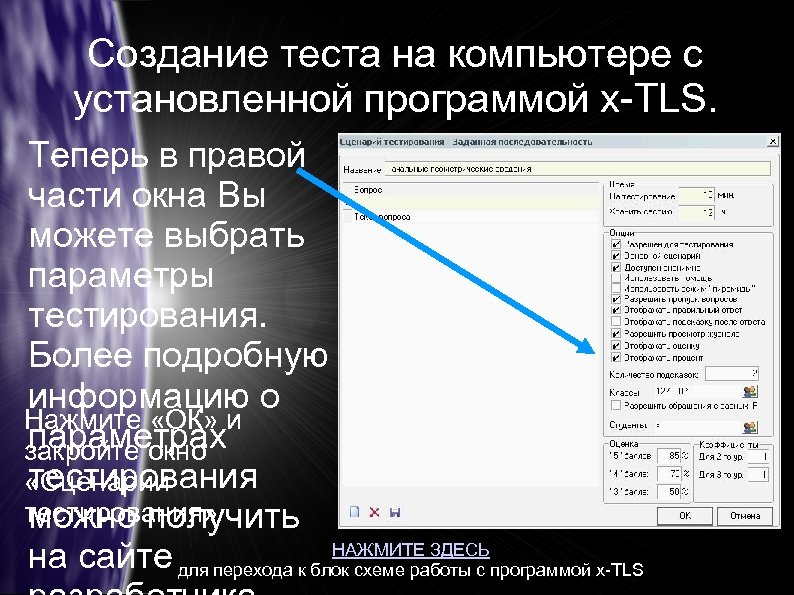Toggle 'Разрешен для тестирования' checkbox
The height and width of the screenshot is (595, 794).
click(616, 244)
